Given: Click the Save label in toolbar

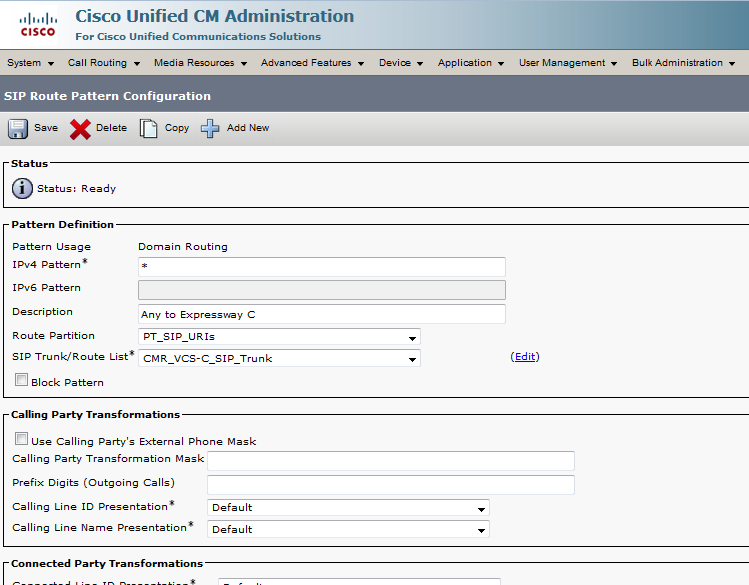Looking at the screenshot, I should (x=46, y=128).
